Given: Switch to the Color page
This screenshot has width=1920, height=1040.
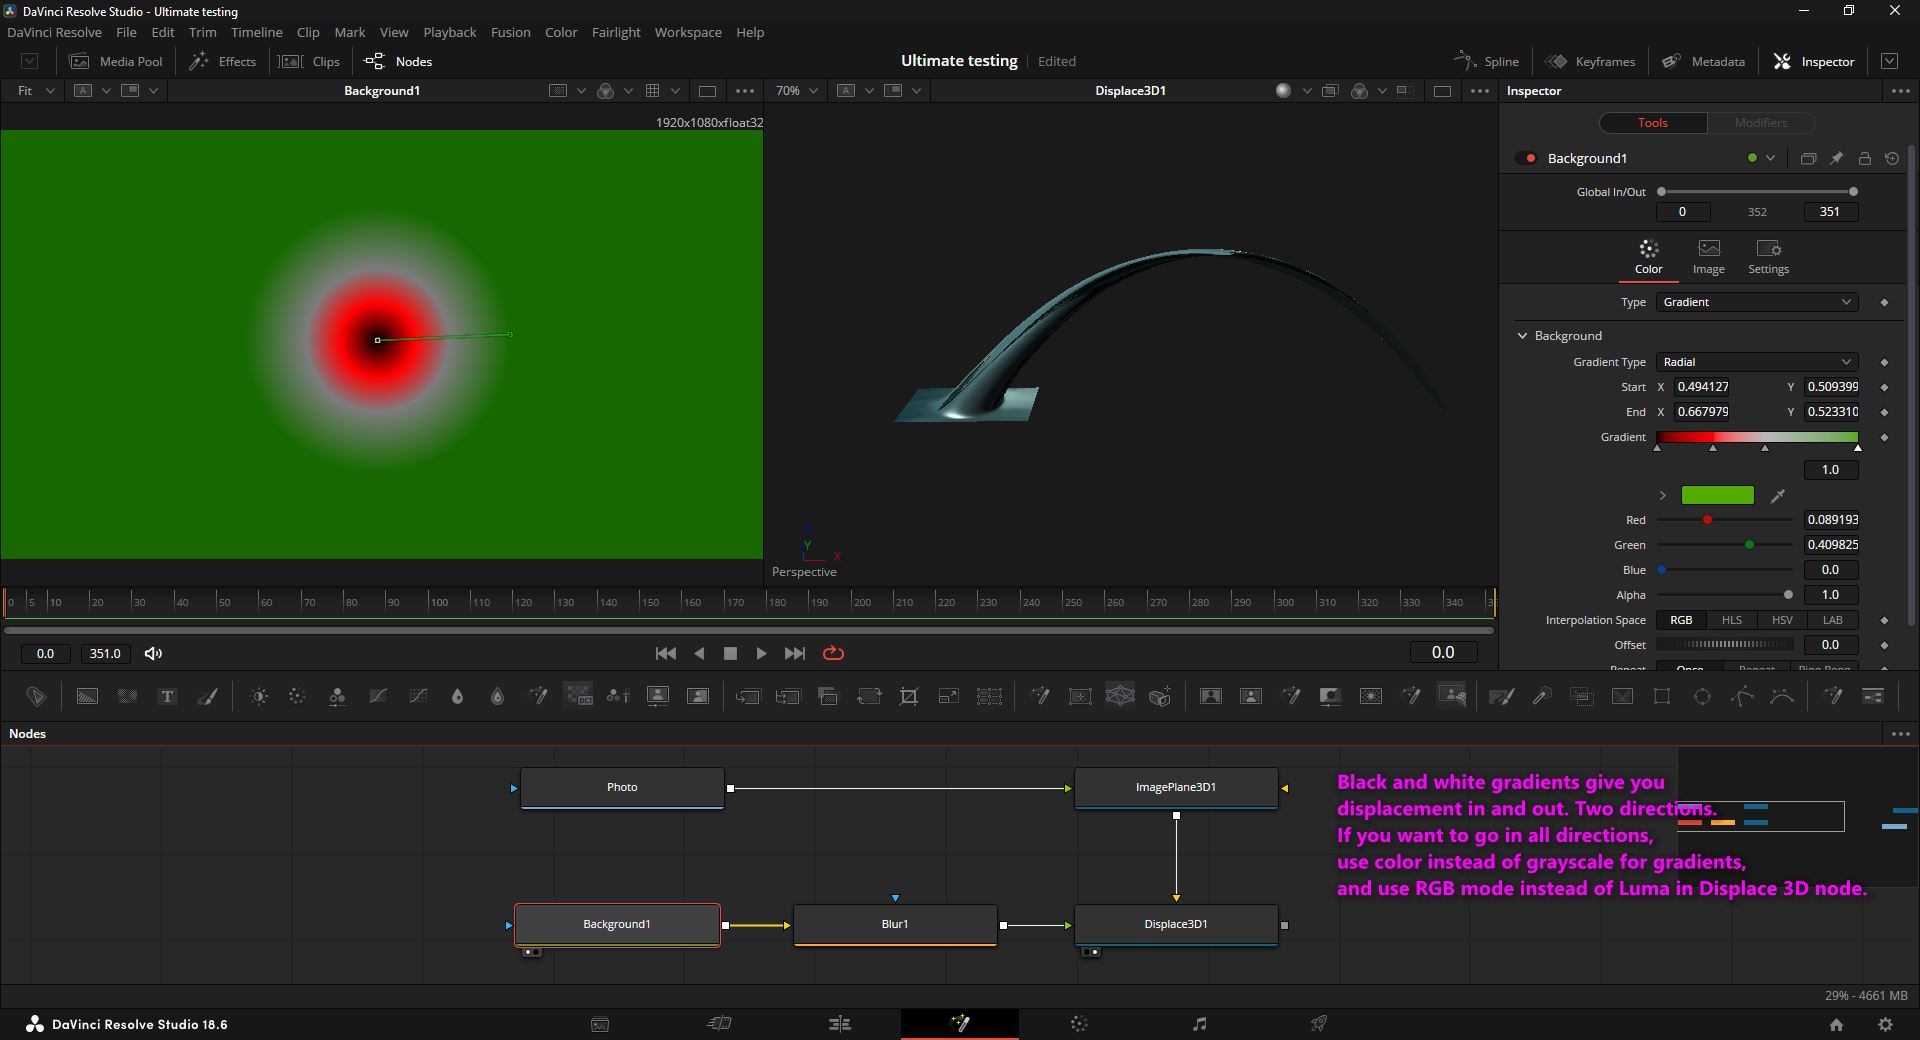Looking at the screenshot, I should (1079, 1024).
